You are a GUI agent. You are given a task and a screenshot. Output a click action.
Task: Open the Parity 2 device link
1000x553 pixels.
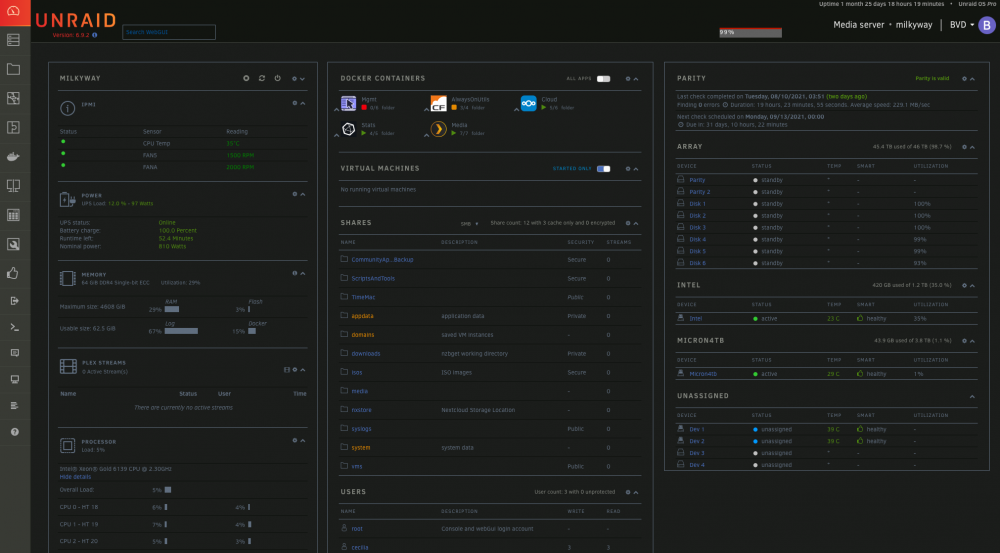coord(699,192)
